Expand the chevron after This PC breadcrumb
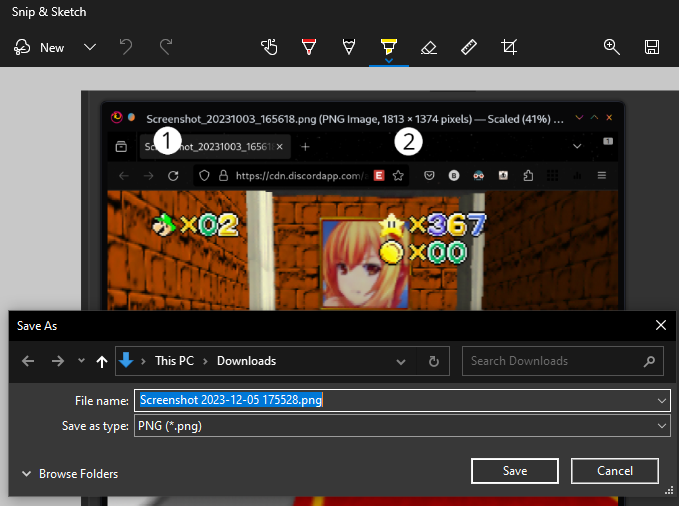This screenshot has height=506, width=679. click(x=205, y=361)
